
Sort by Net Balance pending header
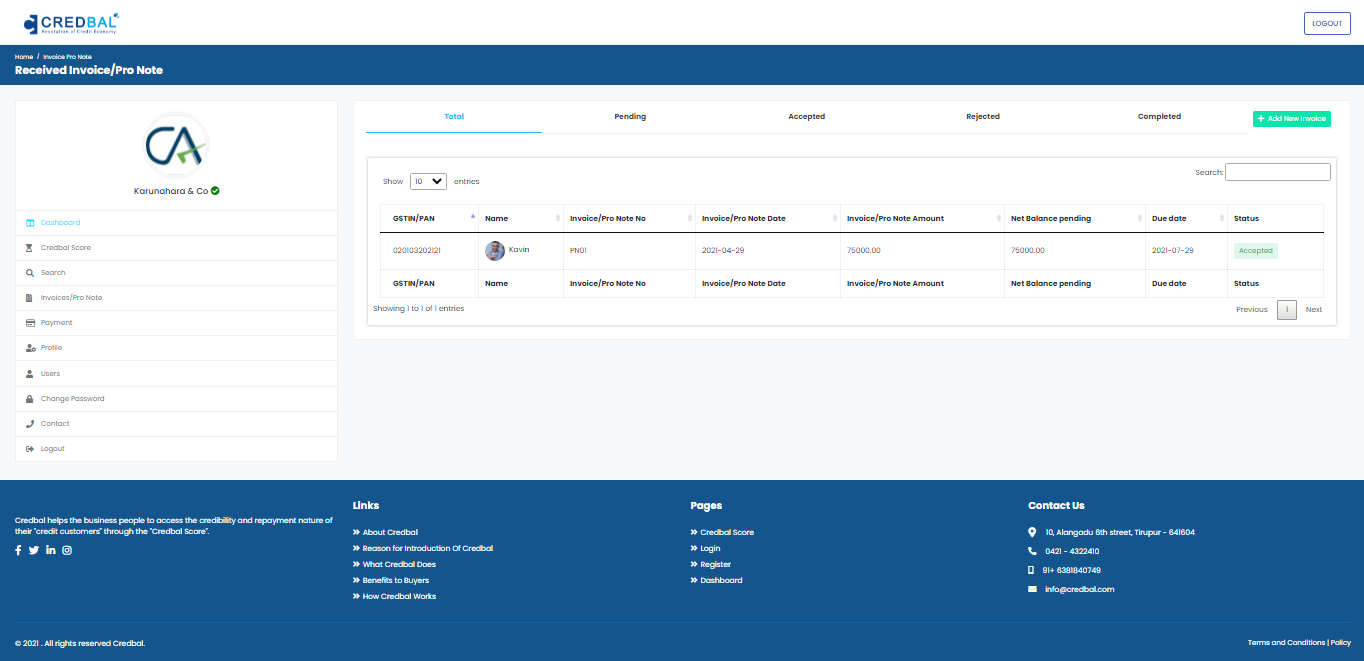(1075, 218)
